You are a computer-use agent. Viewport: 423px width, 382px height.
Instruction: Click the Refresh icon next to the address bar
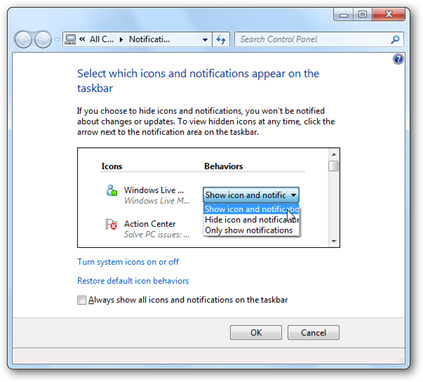(221, 40)
